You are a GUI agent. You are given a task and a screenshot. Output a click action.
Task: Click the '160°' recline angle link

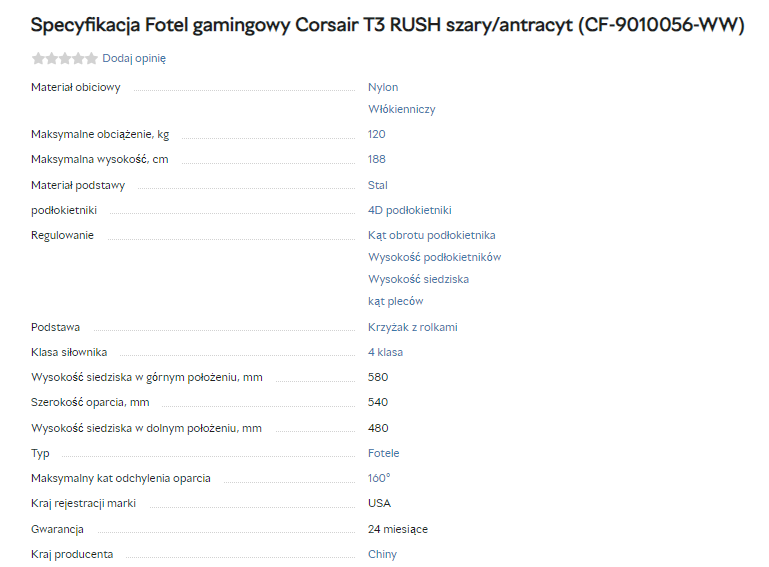click(379, 478)
